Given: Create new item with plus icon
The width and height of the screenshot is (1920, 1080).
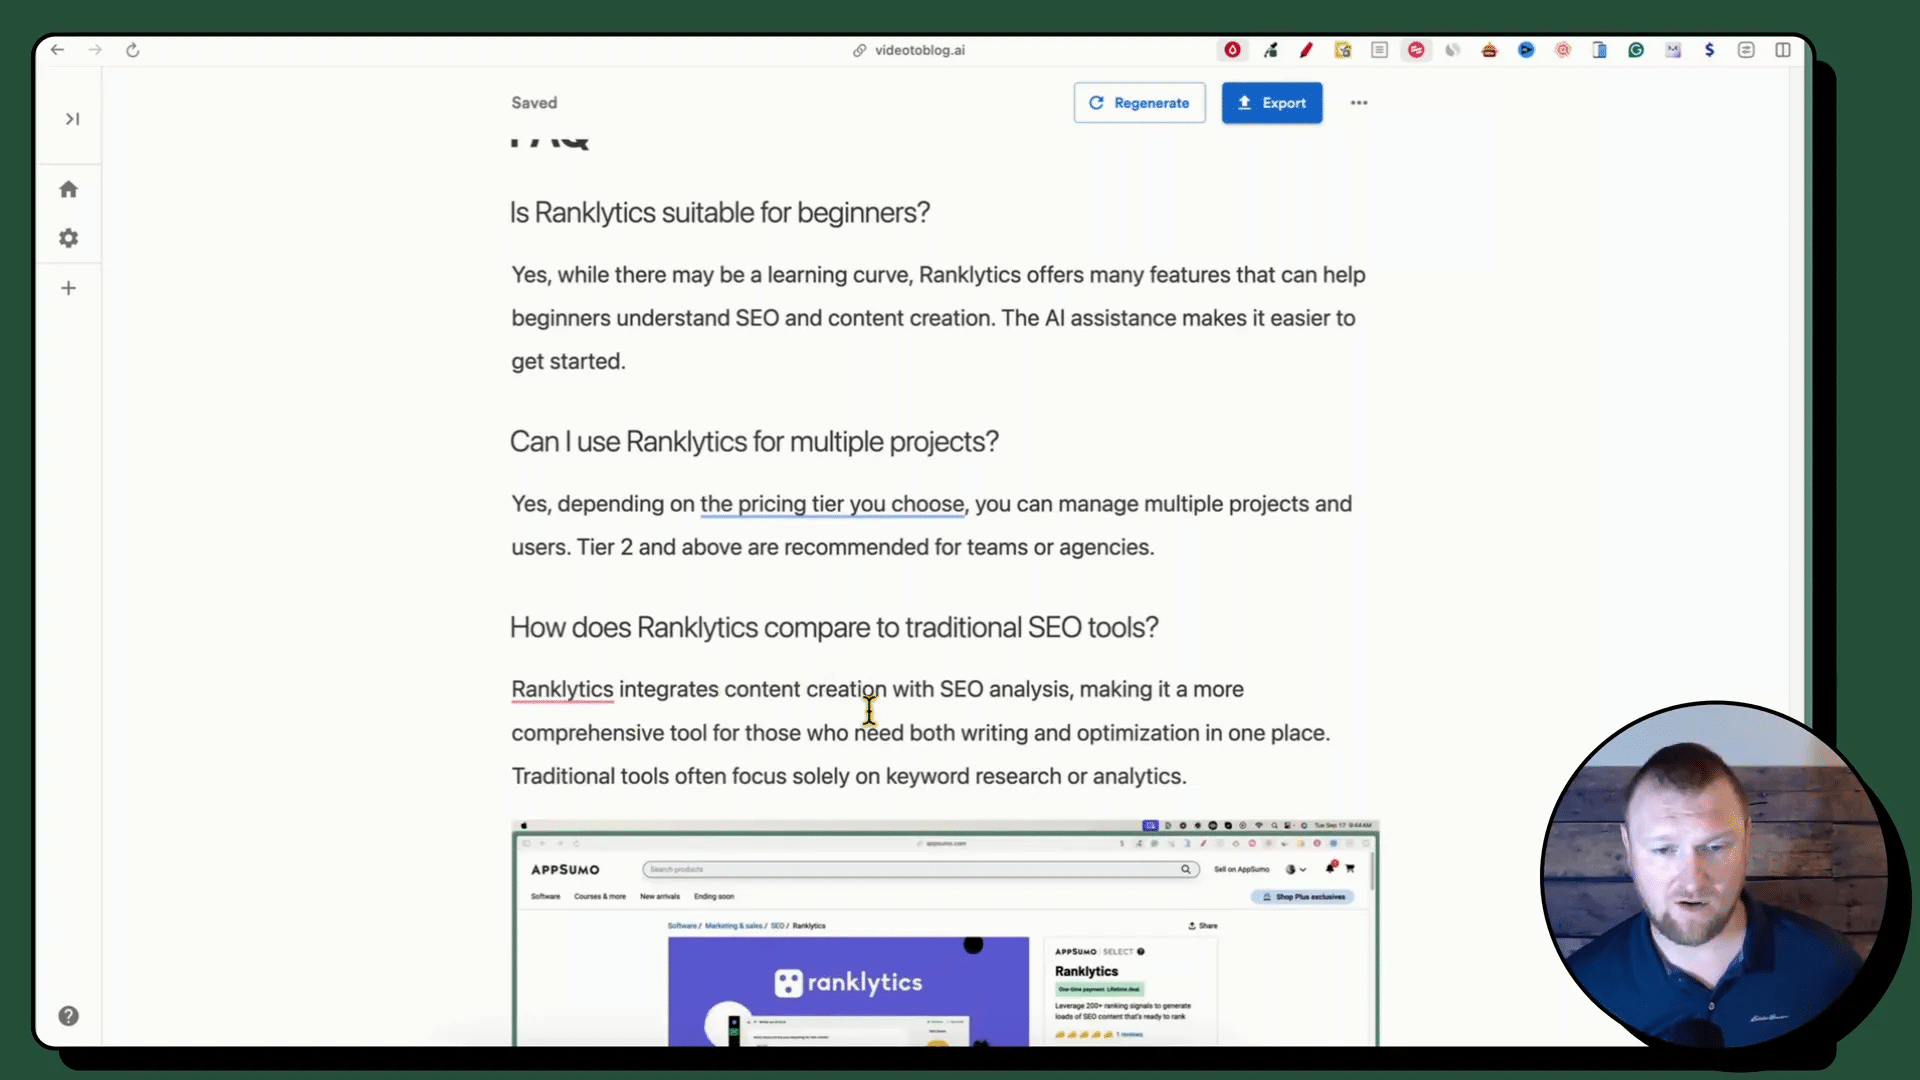Looking at the screenshot, I should [x=68, y=288].
